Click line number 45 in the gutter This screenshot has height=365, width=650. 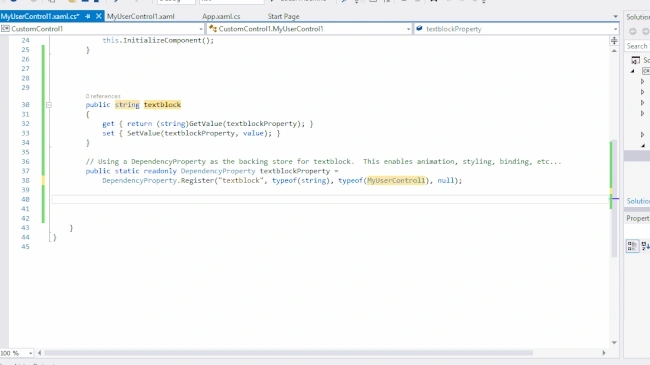click(25, 246)
